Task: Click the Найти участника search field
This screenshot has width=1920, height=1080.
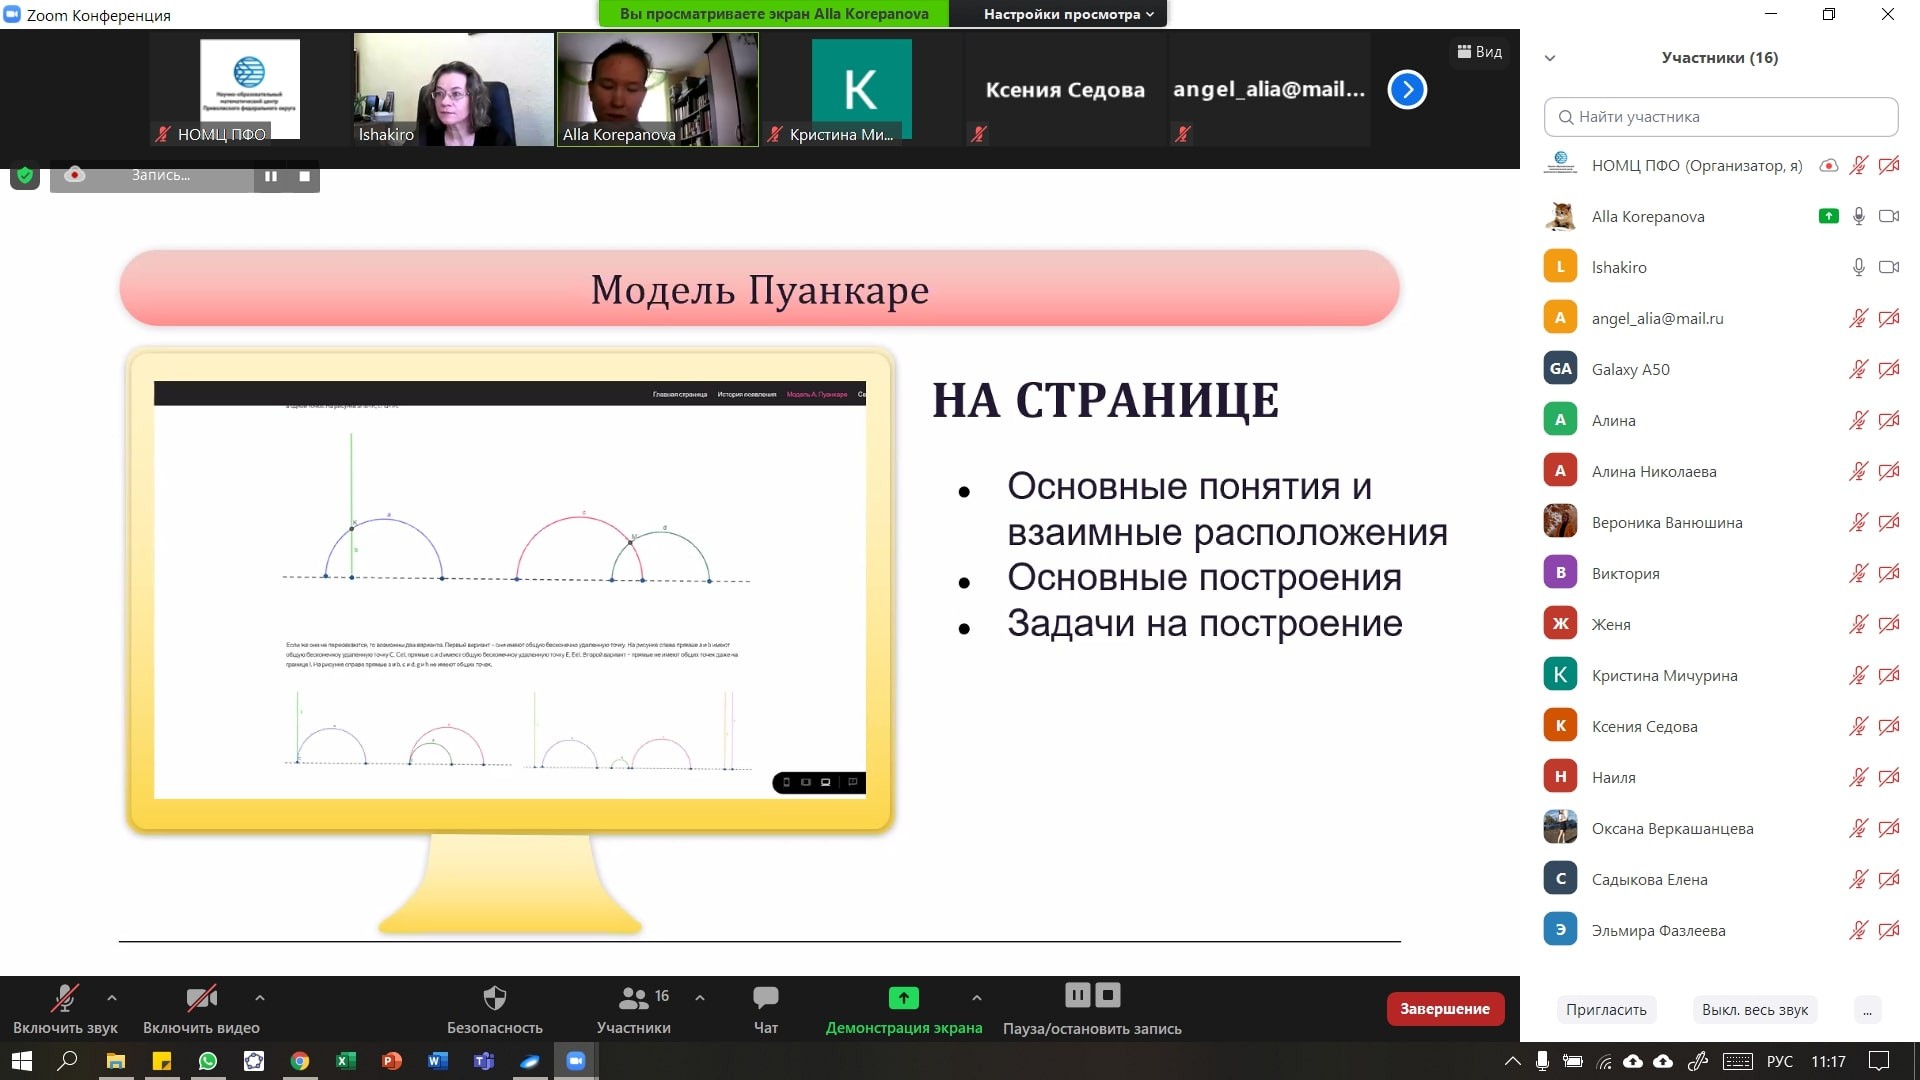Action: 1719,117
